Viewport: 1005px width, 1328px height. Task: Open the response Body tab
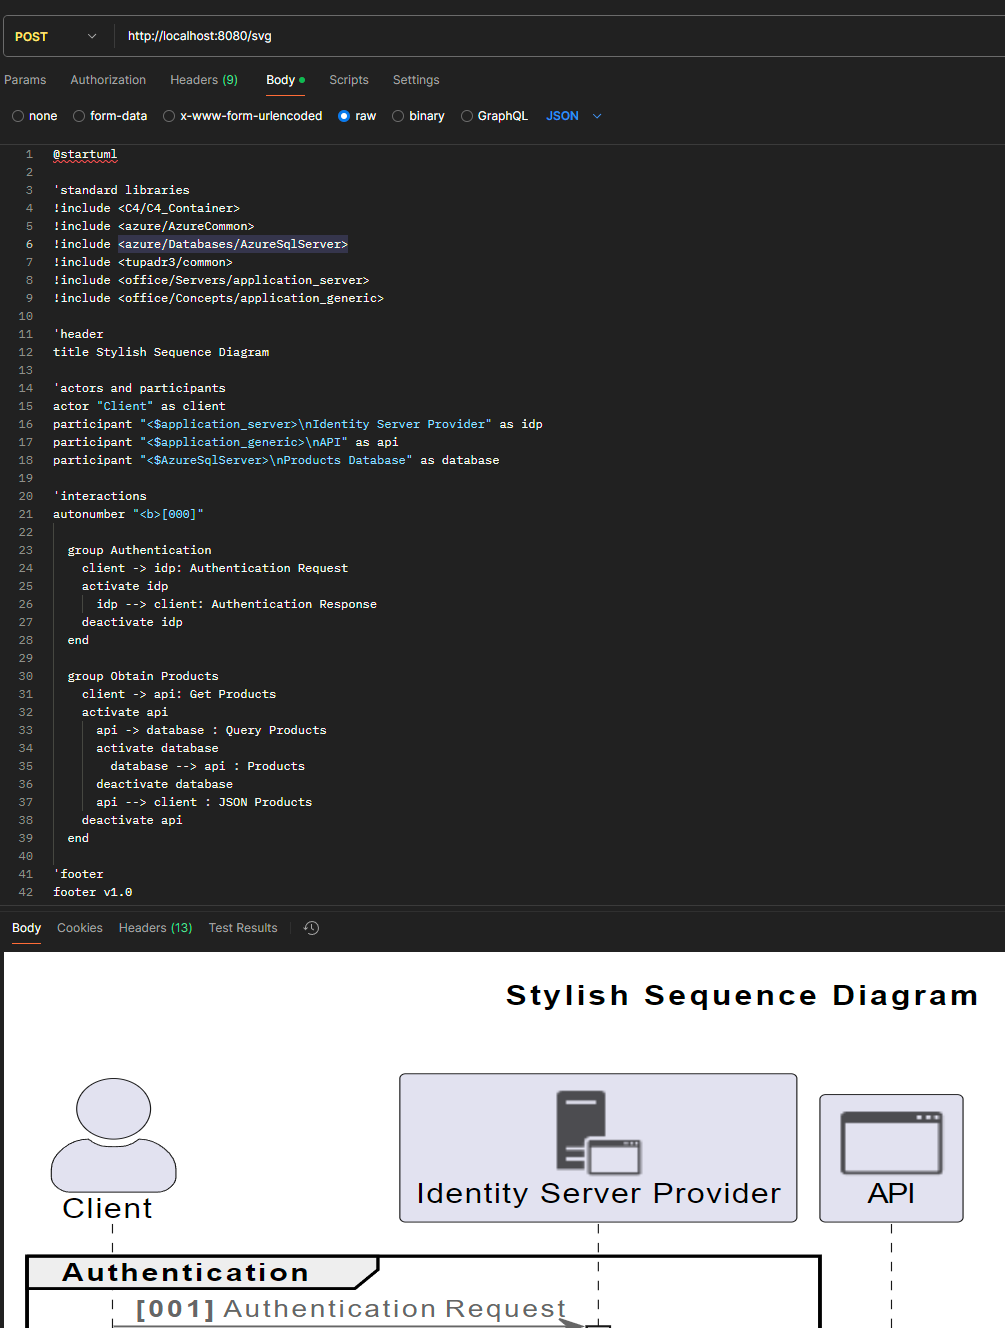coord(26,928)
